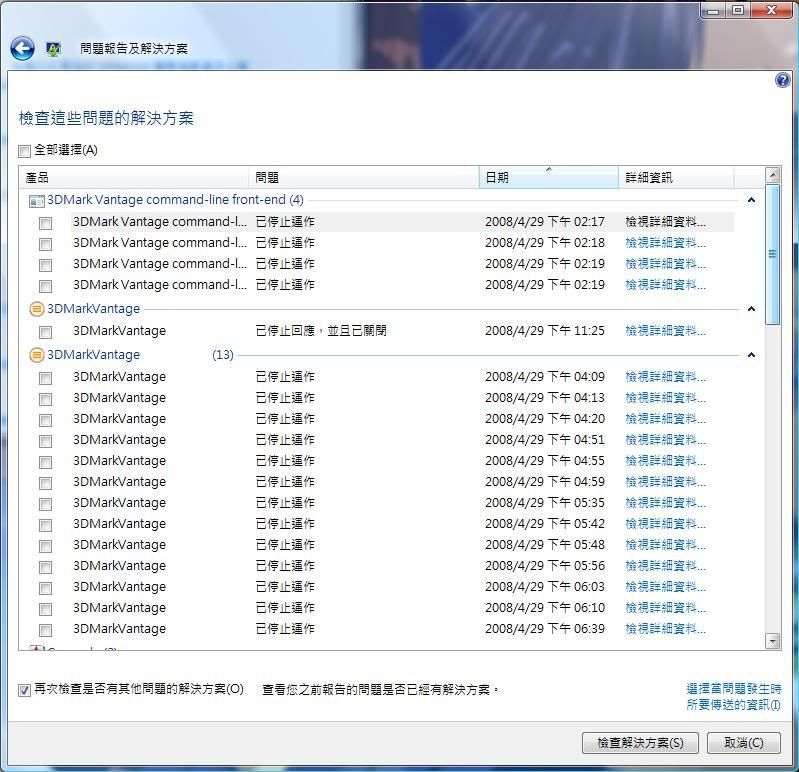Select the 3DMarkVantage row dated 下午 04:20

tap(403, 418)
